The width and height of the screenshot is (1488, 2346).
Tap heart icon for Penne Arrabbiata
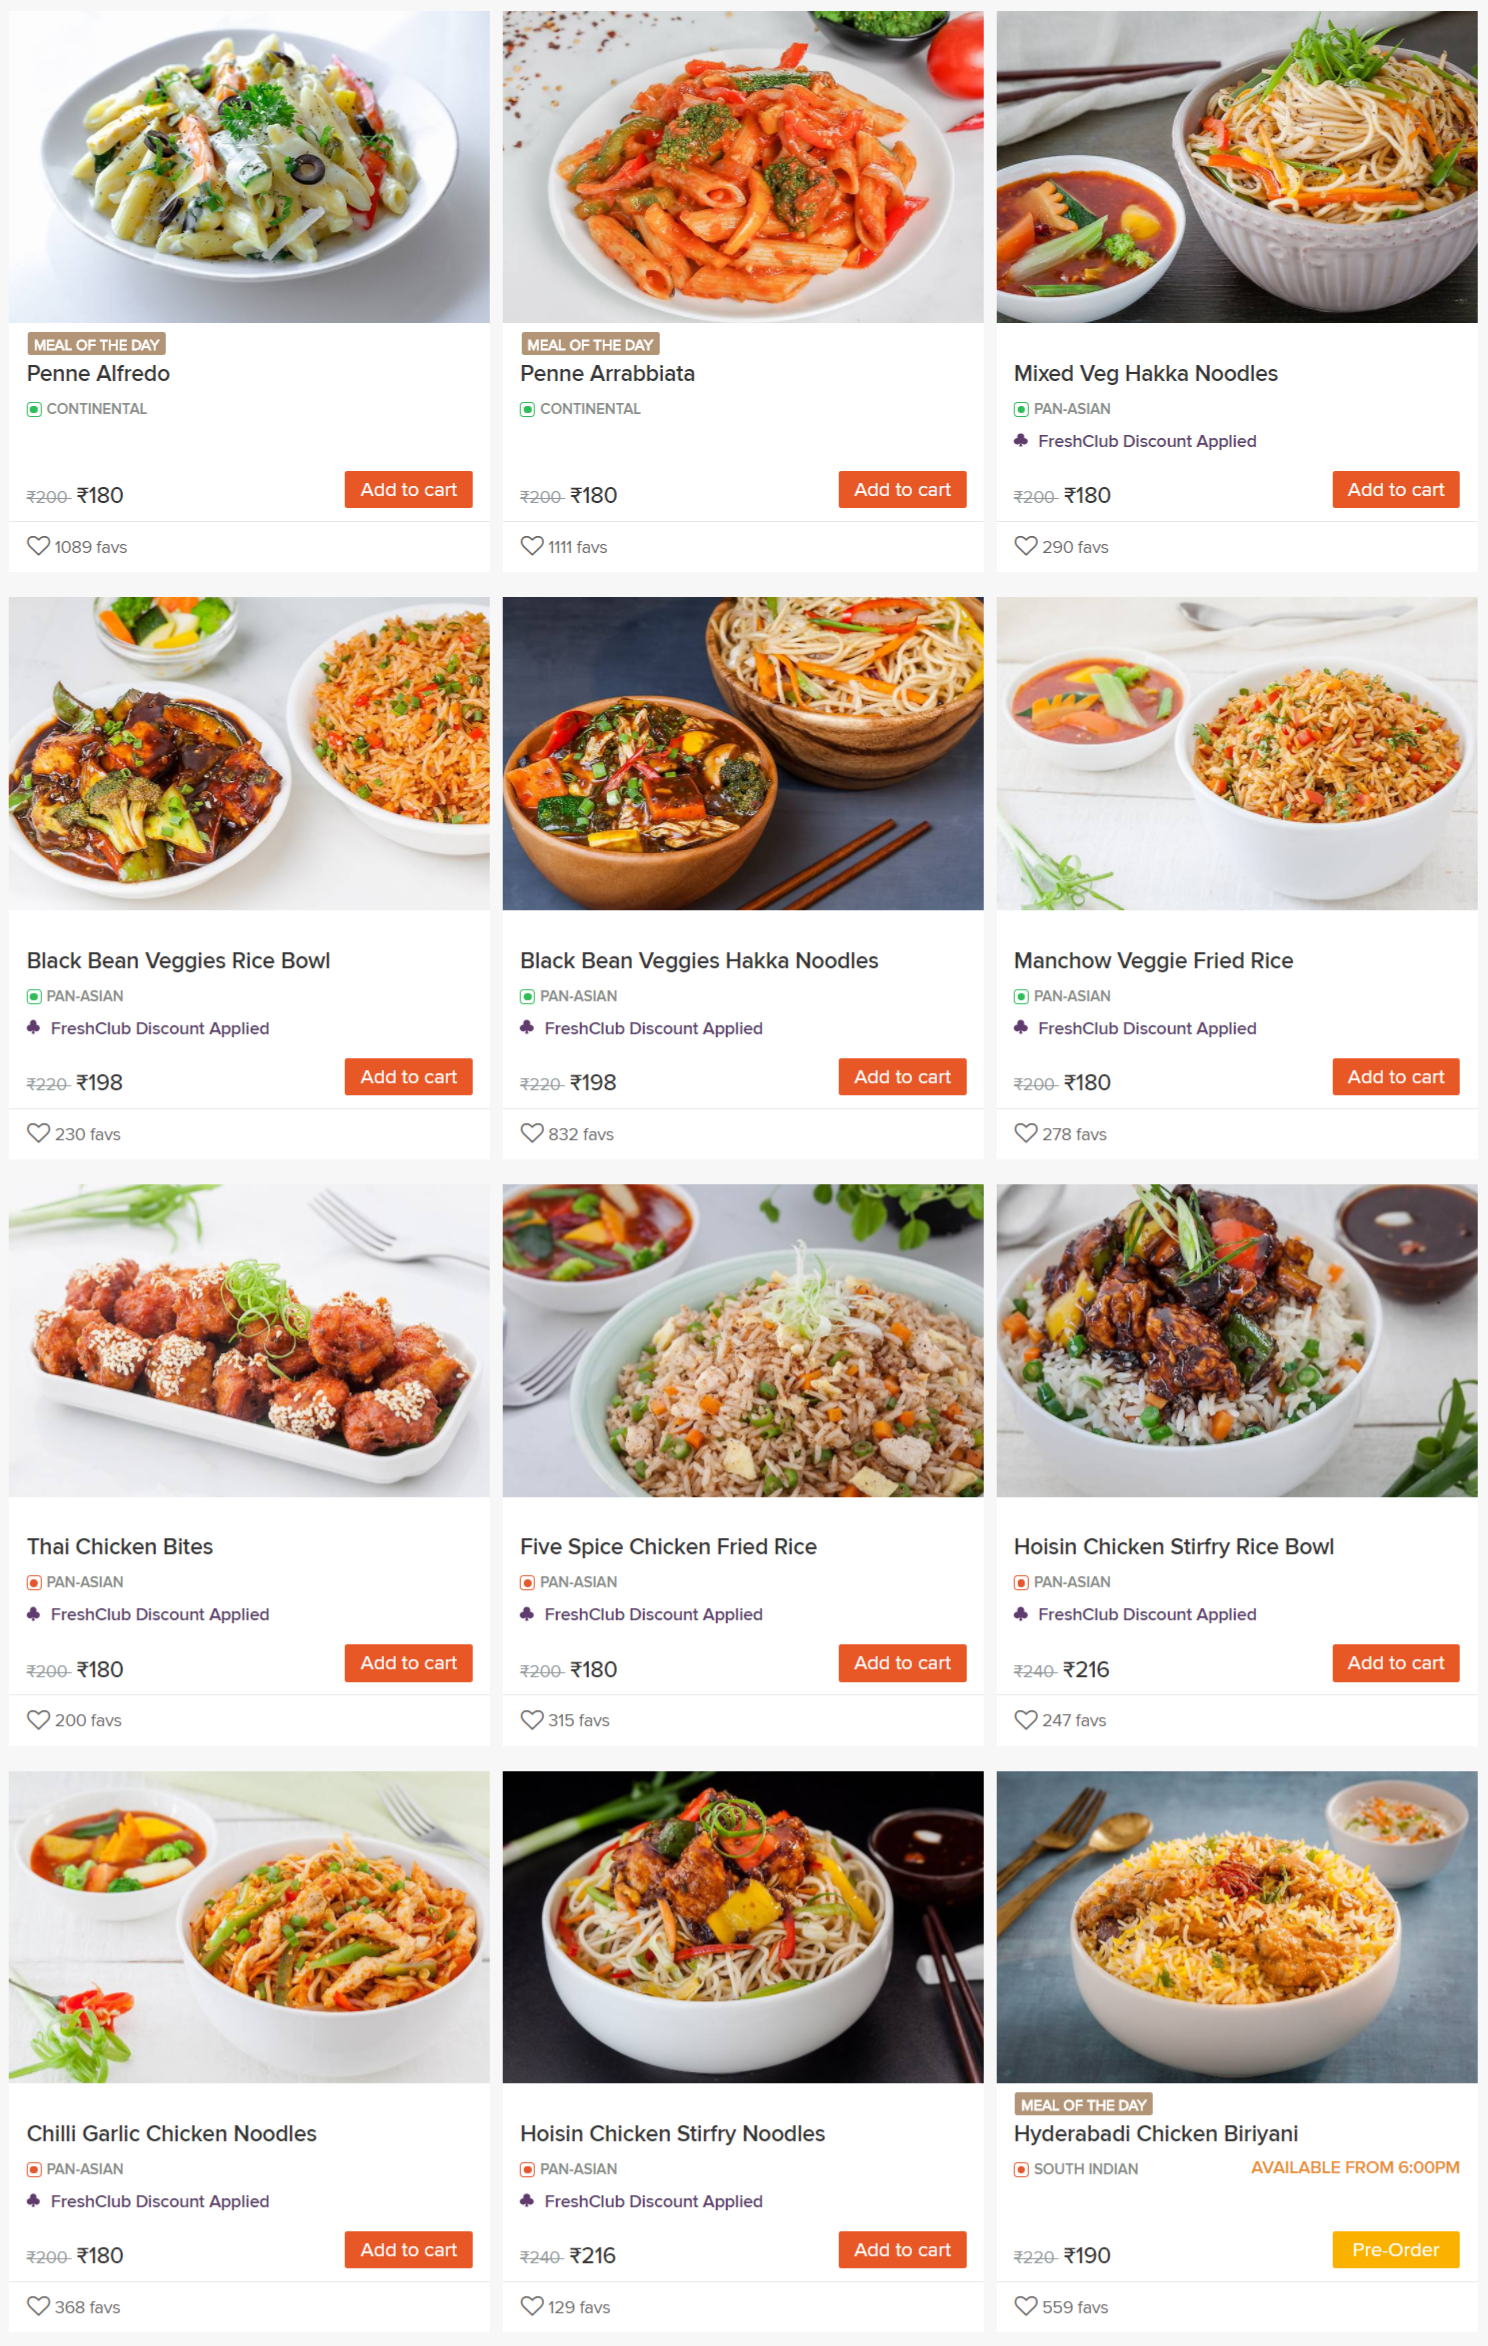(532, 546)
